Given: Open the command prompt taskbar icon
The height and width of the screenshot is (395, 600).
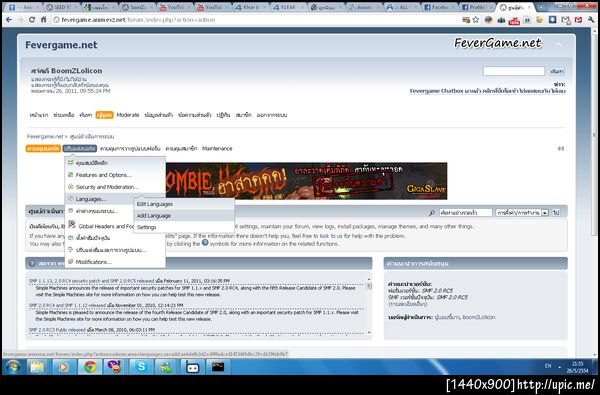Looking at the screenshot, I should pyautogui.click(x=218, y=367).
